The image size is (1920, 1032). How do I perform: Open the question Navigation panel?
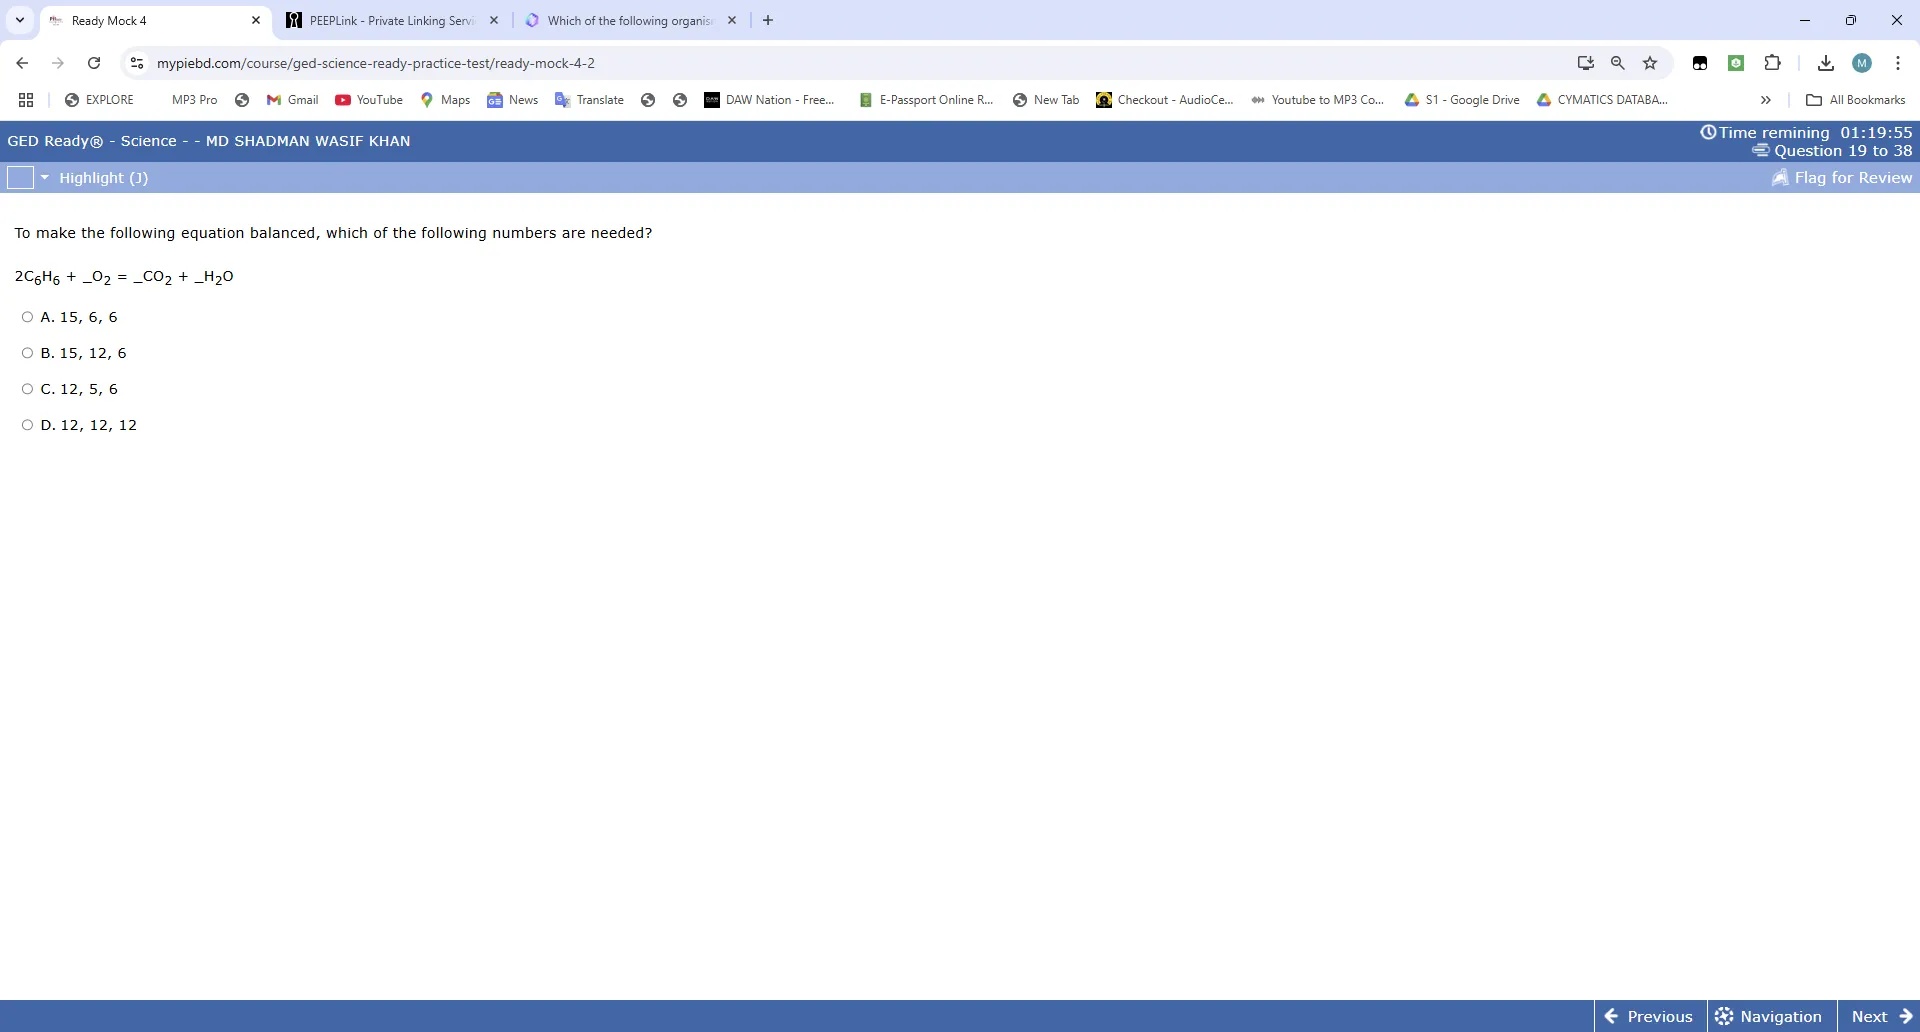pos(1771,1016)
